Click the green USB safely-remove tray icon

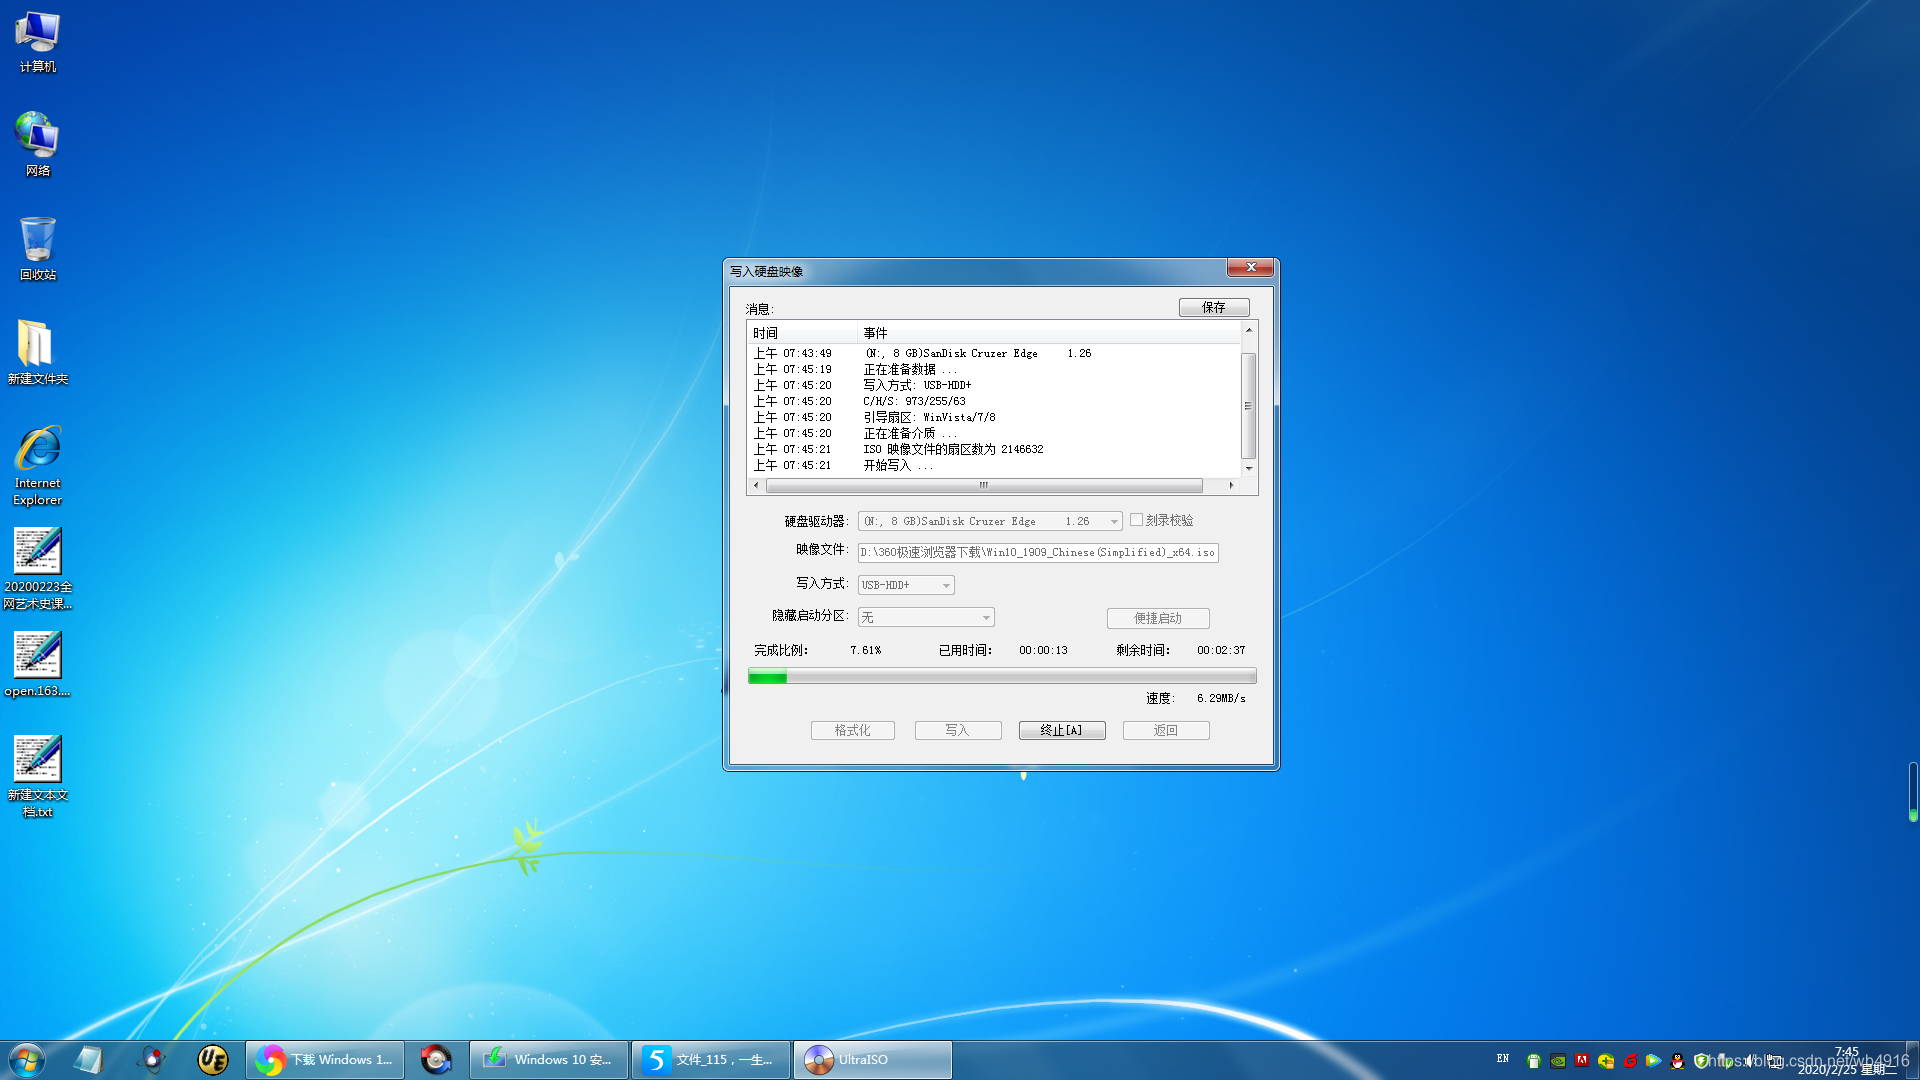[x=1533, y=1061]
